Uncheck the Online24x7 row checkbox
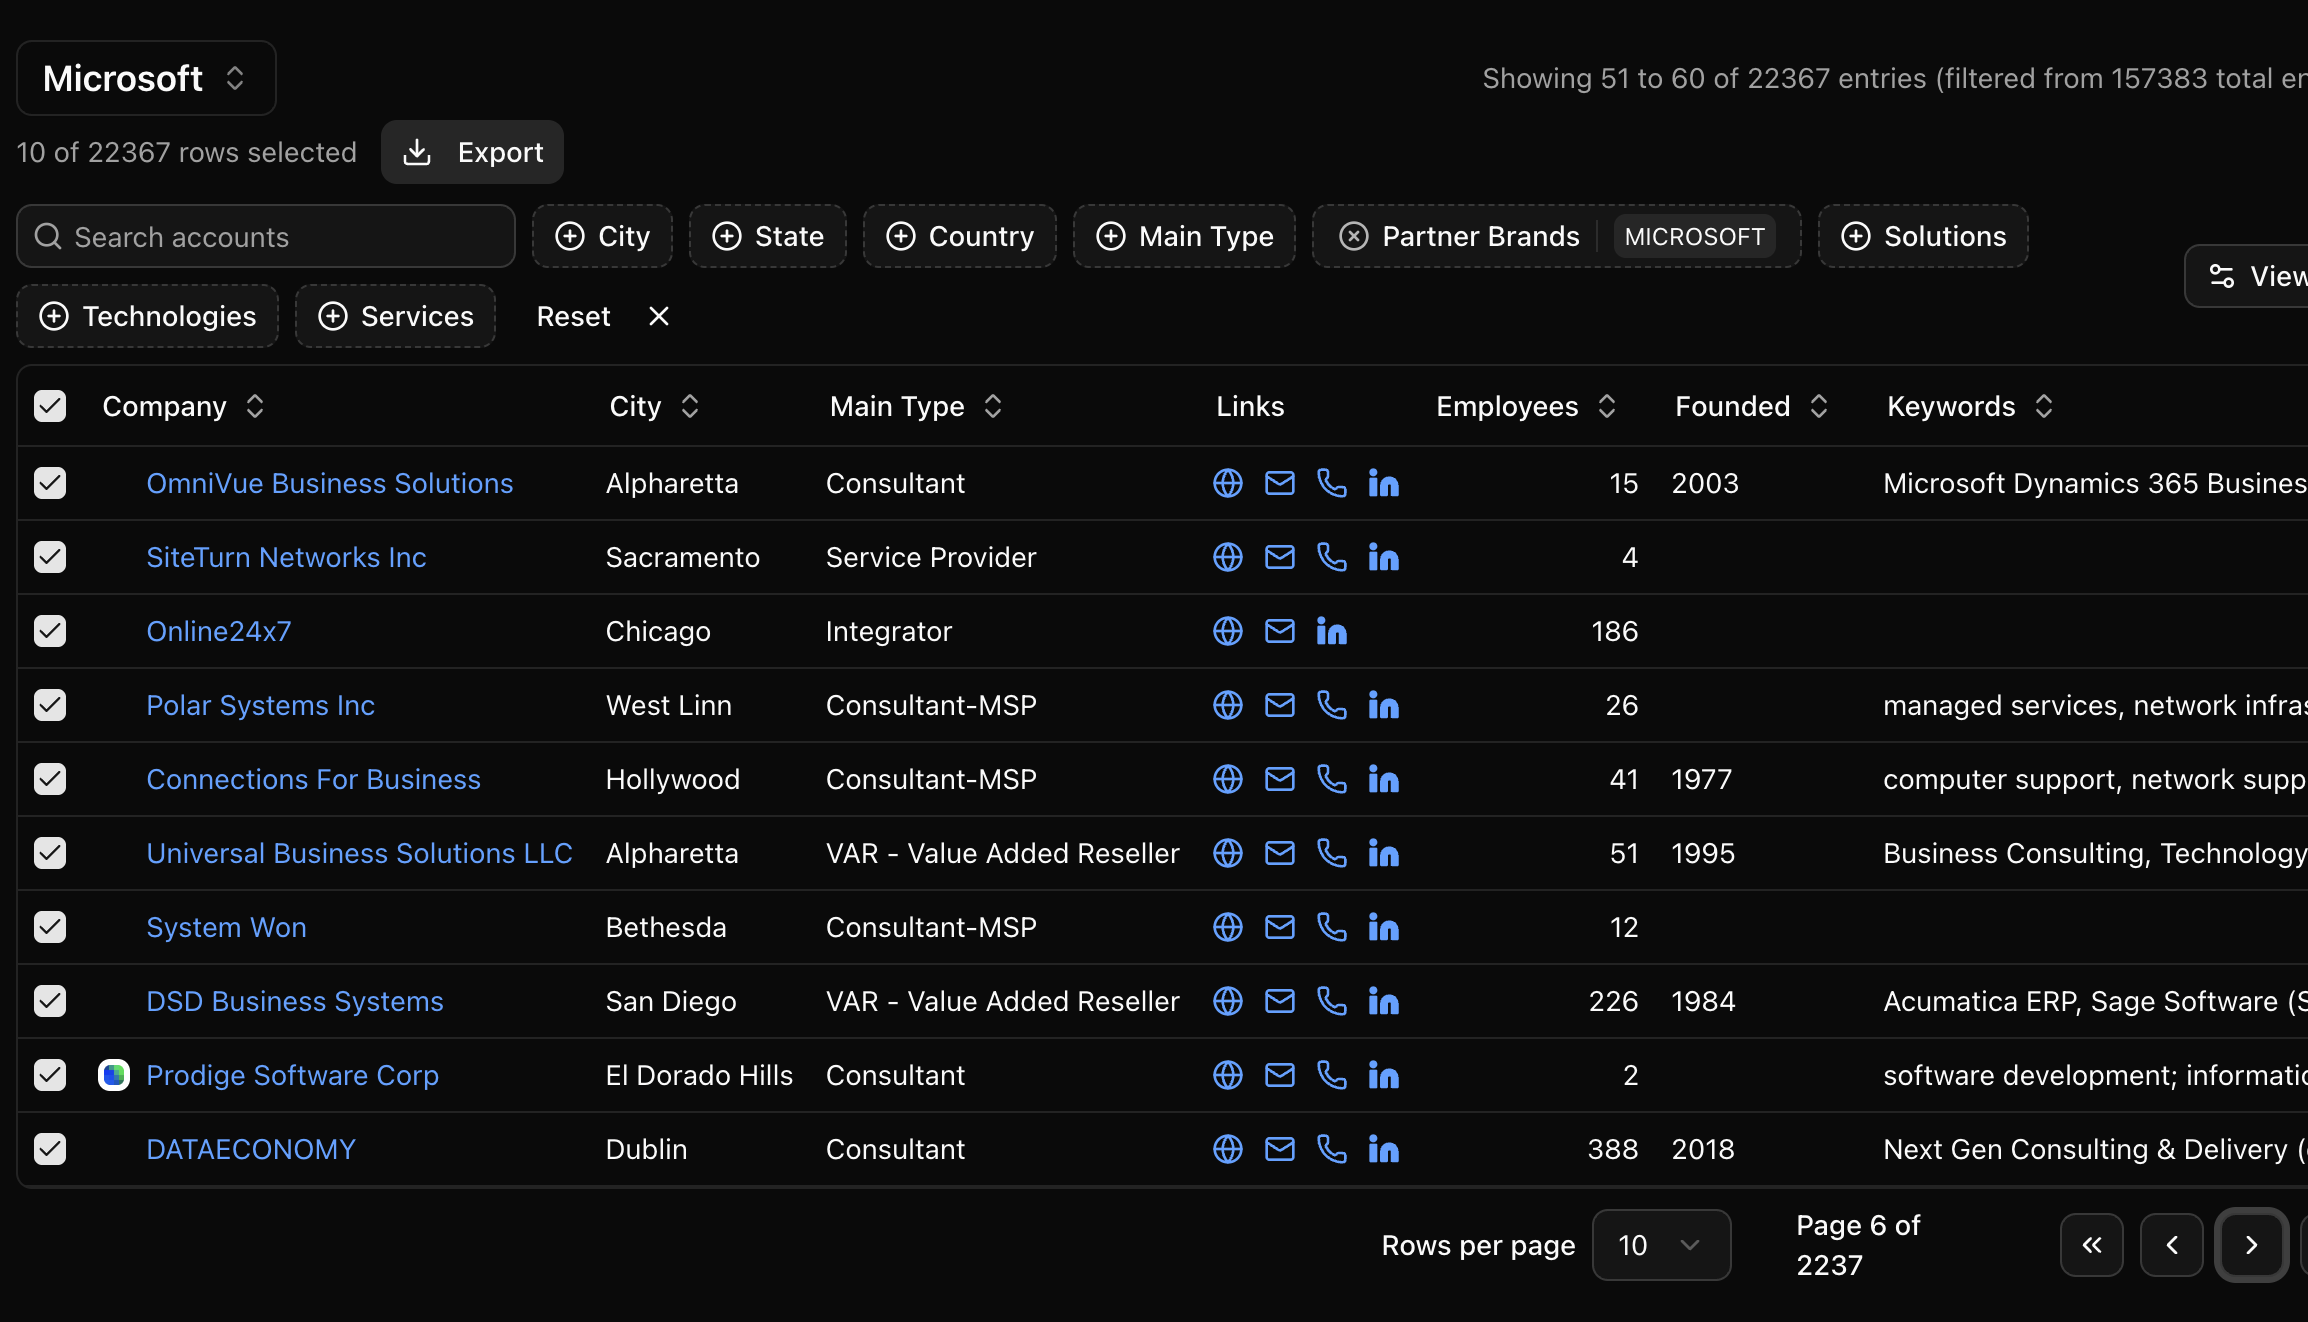Viewport: 2308px width, 1322px height. click(x=50, y=631)
